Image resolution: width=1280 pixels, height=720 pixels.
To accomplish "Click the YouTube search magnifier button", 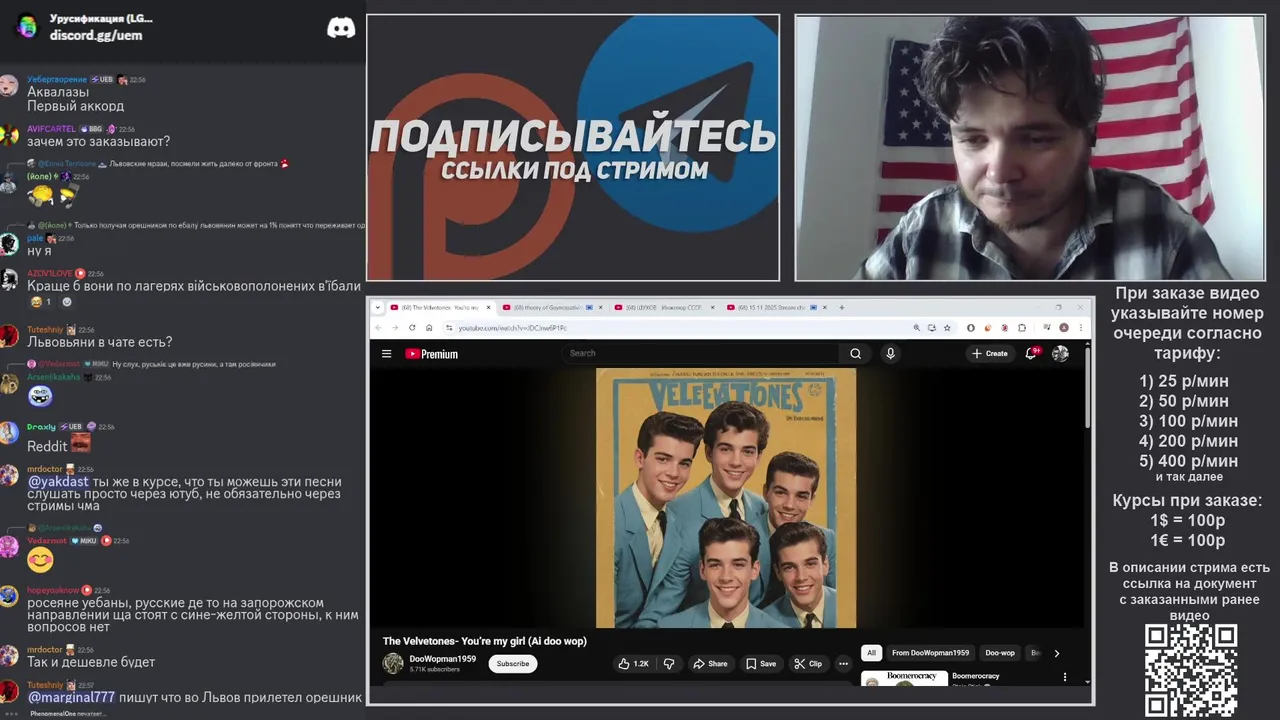I will pyautogui.click(x=855, y=353).
